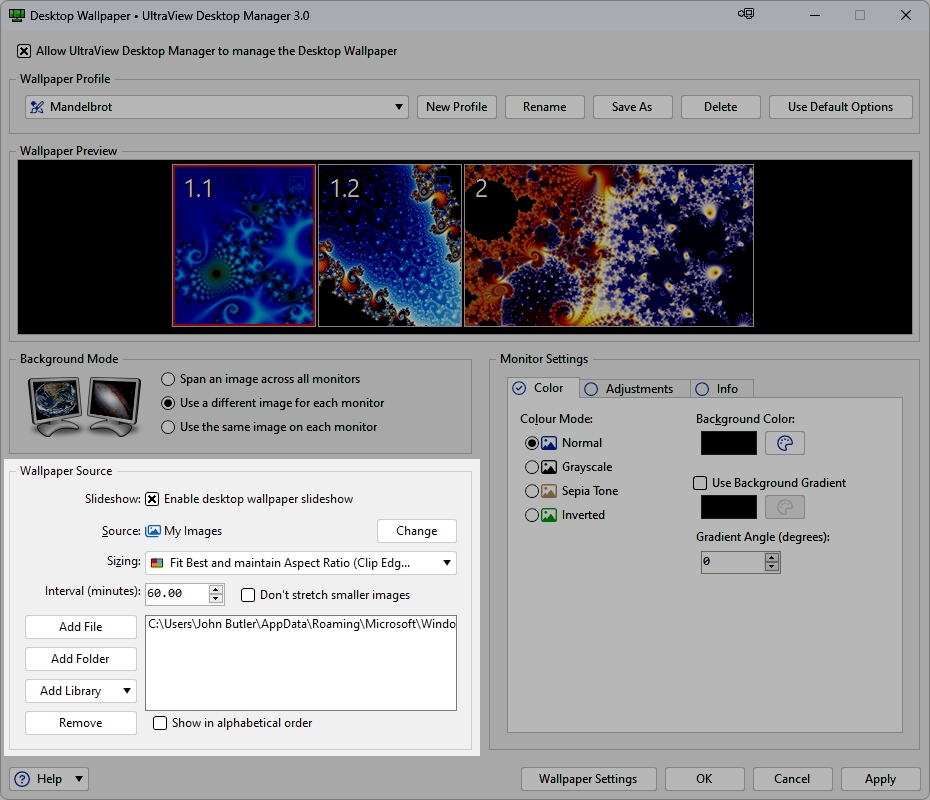The width and height of the screenshot is (930, 800).
Task: Select Span an image across all monitors
Action: [x=168, y=379]
